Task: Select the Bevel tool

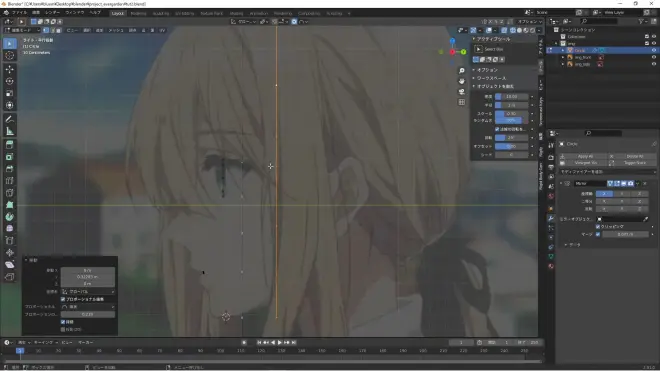Action: pos(10,169)
